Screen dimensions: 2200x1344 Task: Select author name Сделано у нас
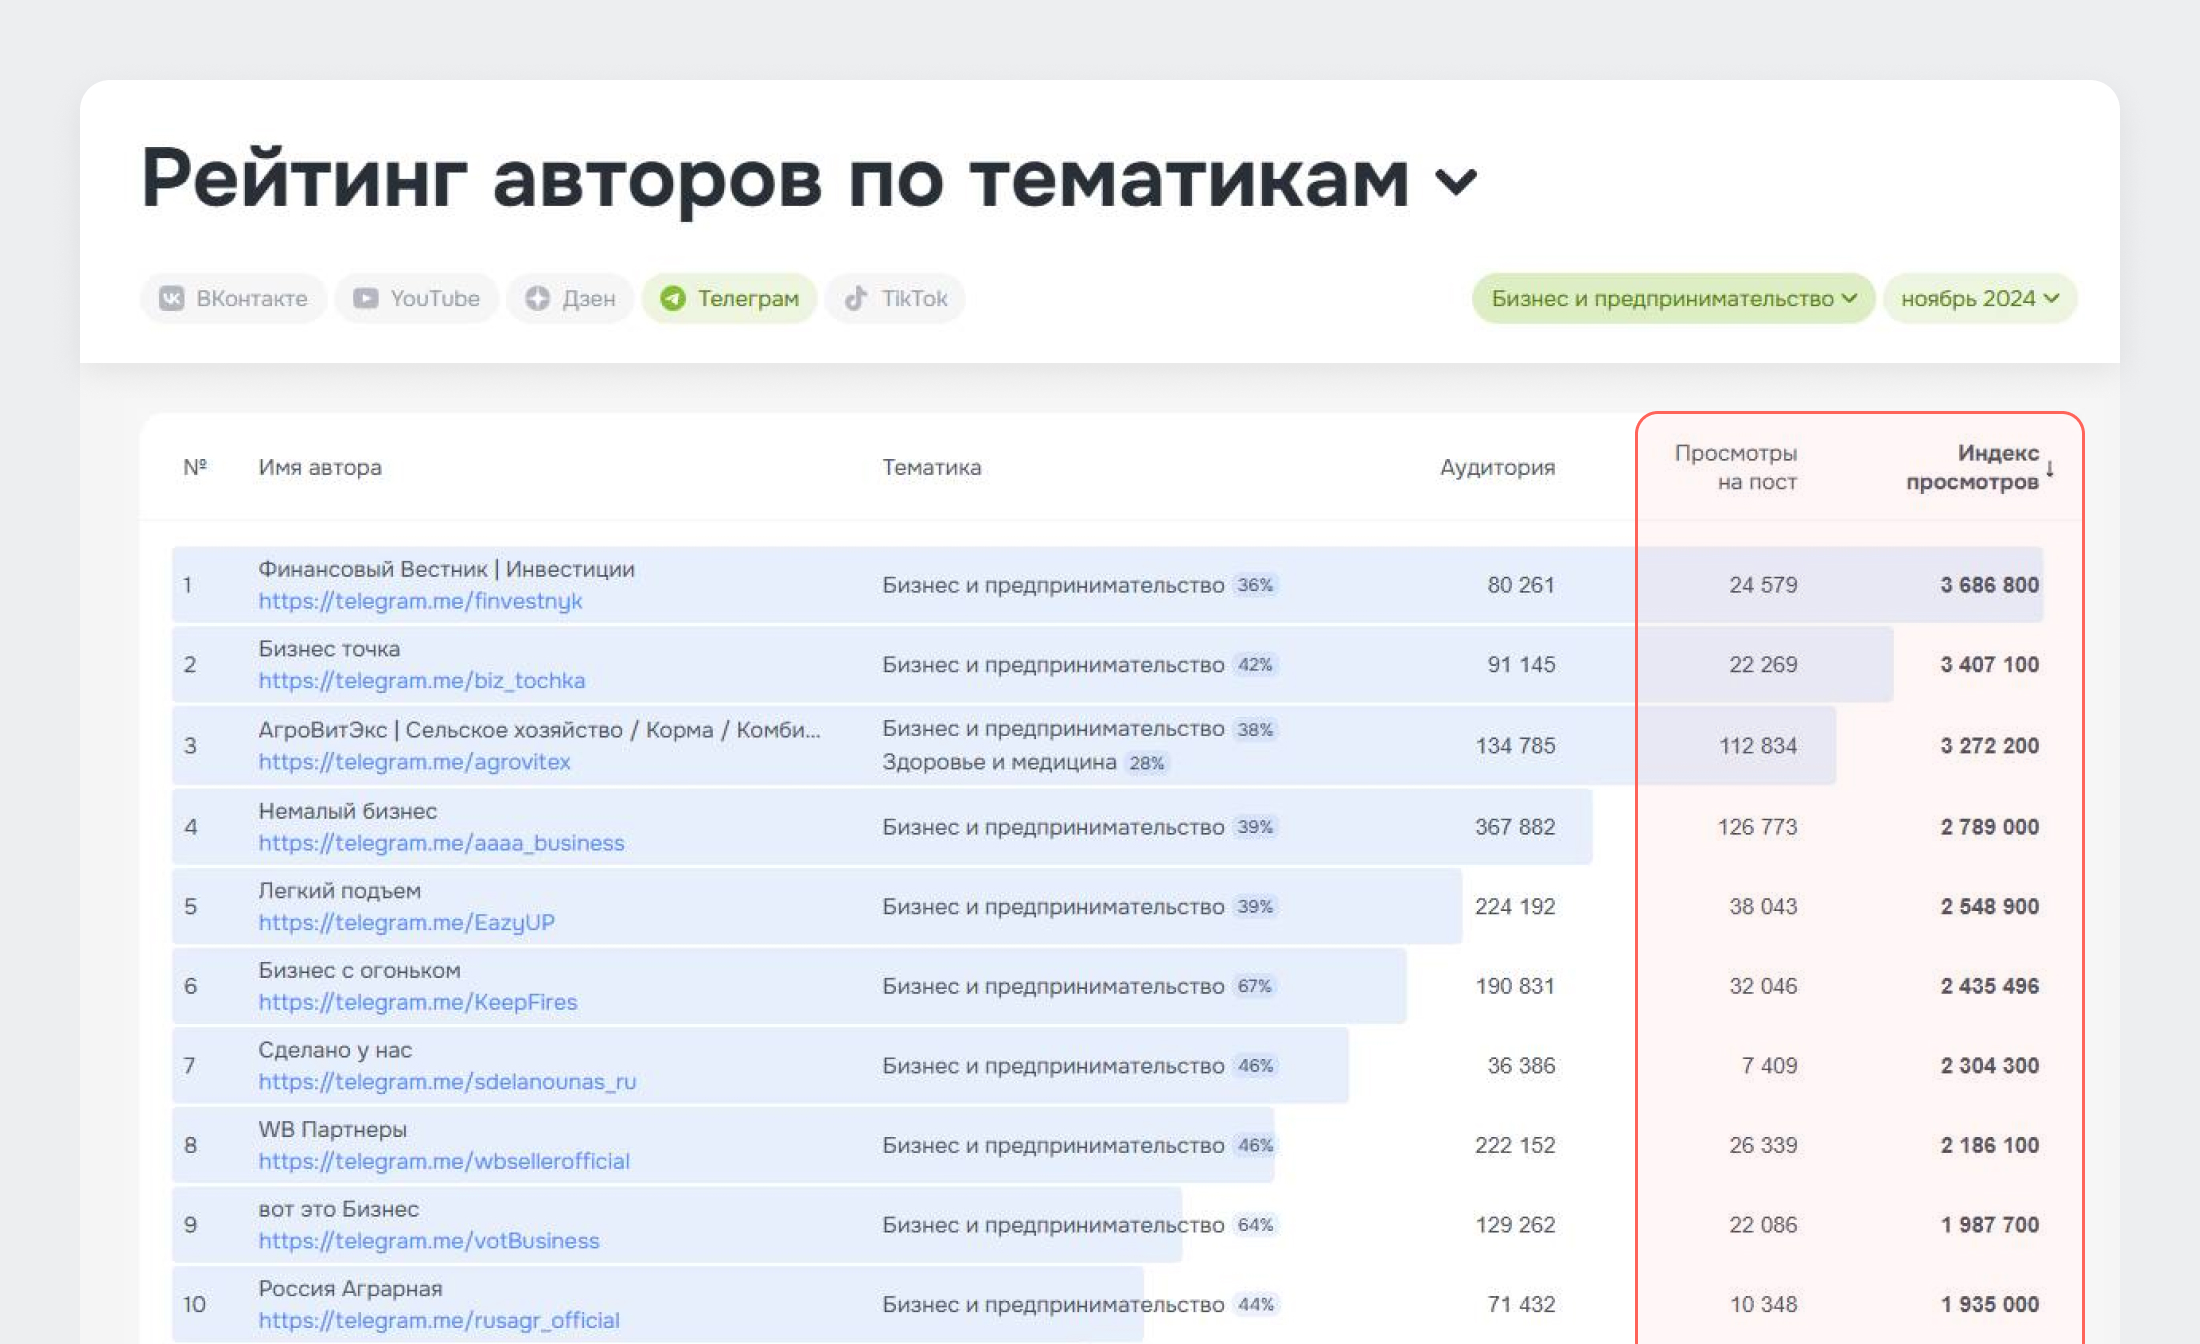pyautogui.click(x=335, y=1050)
